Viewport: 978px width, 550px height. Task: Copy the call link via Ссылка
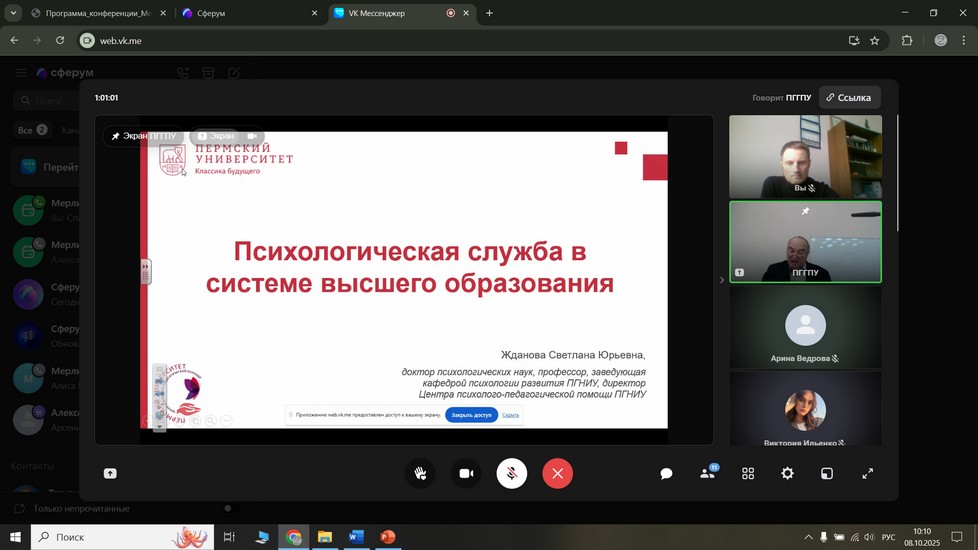coord(849,98)
